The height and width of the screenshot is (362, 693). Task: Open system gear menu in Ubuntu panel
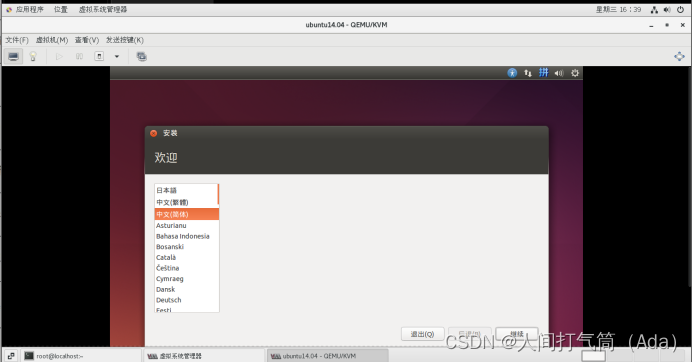click(x=575, y=73)
